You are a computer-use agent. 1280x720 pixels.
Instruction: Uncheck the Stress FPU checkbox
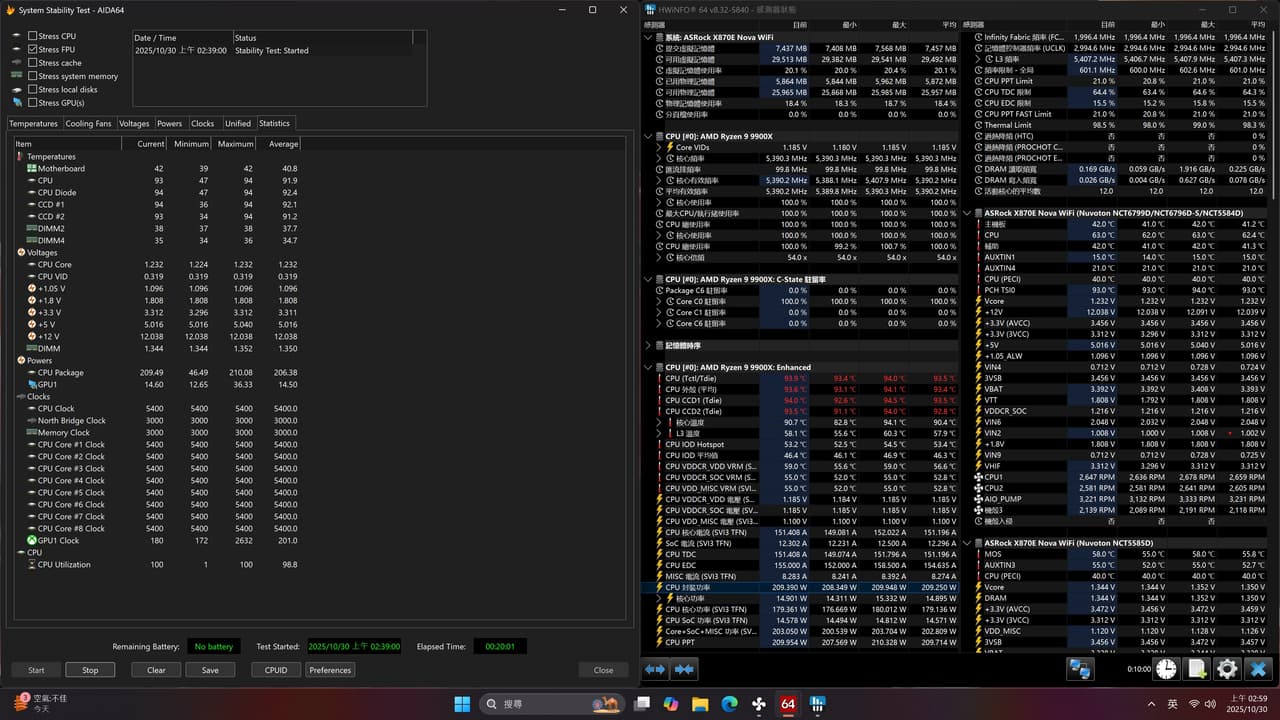coord(33,49)
